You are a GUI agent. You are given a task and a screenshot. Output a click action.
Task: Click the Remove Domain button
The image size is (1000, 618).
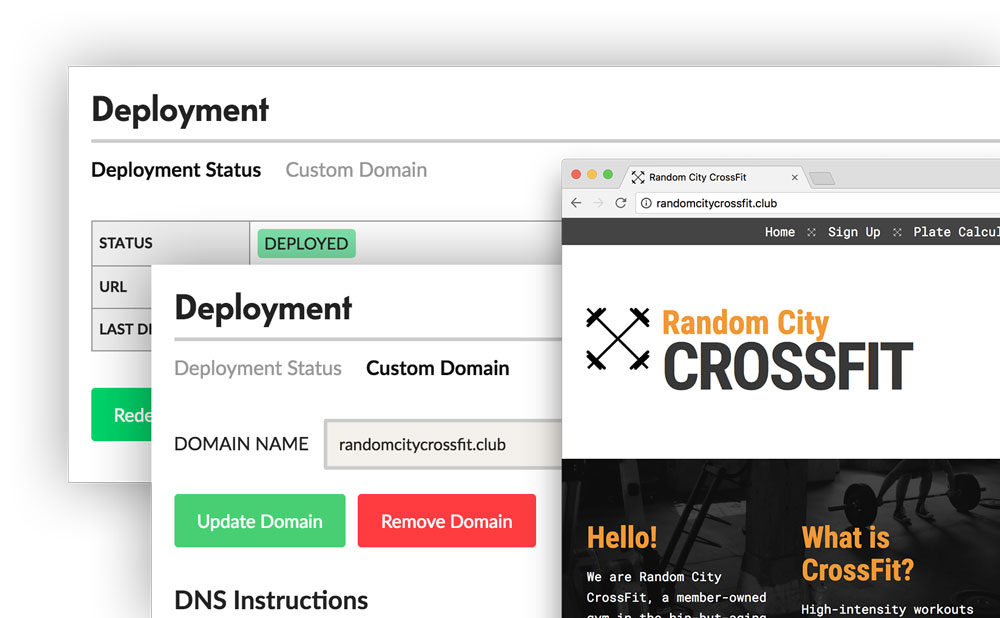(446, 520)
